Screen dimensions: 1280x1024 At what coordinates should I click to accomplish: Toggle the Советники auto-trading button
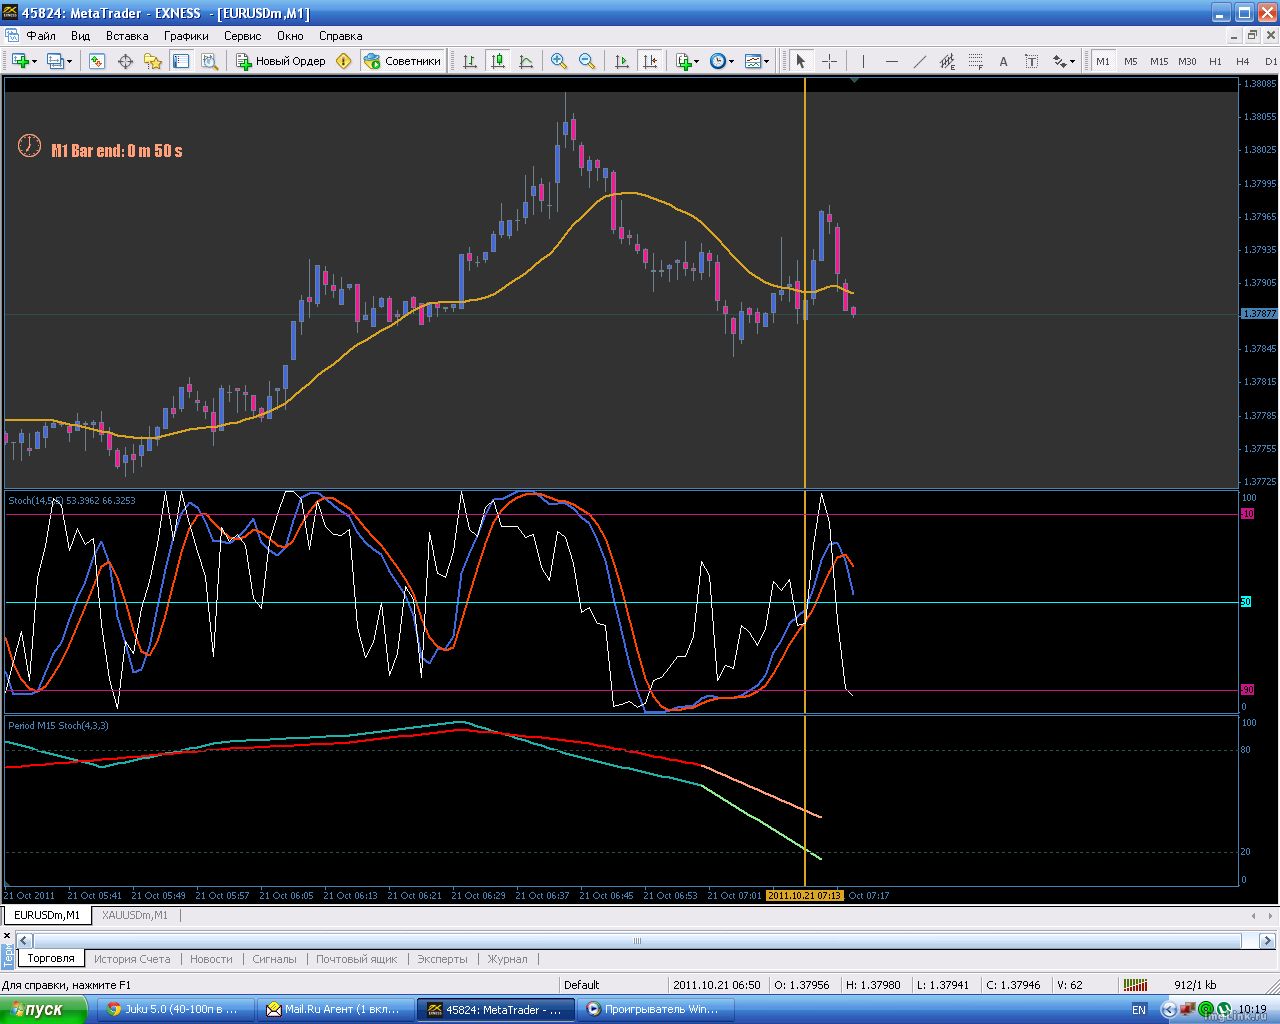[402, 61]
